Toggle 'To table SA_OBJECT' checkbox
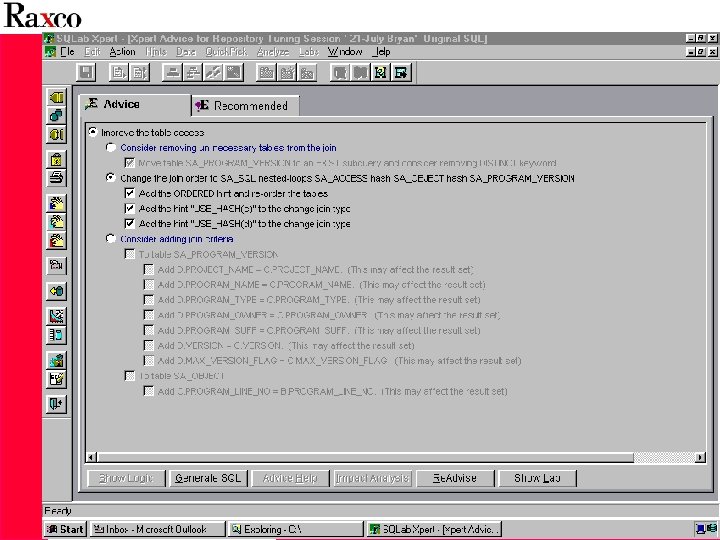 pyautogui.click(x=130, y=376)
